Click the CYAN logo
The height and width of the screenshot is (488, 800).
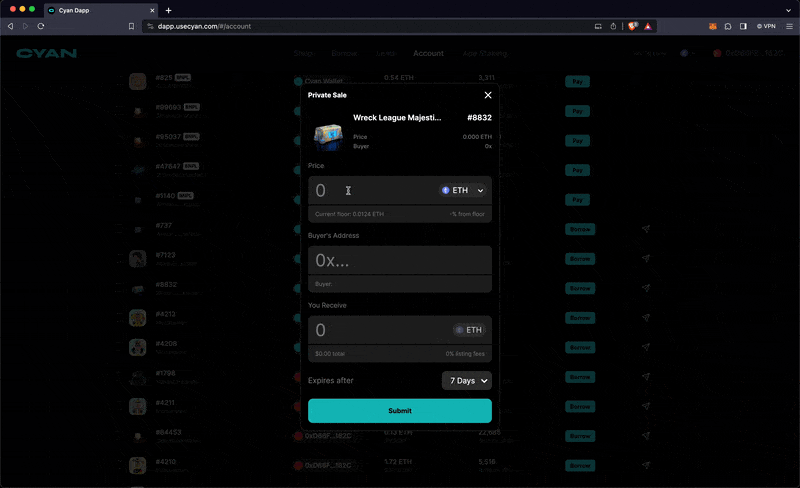coord(46,53)
